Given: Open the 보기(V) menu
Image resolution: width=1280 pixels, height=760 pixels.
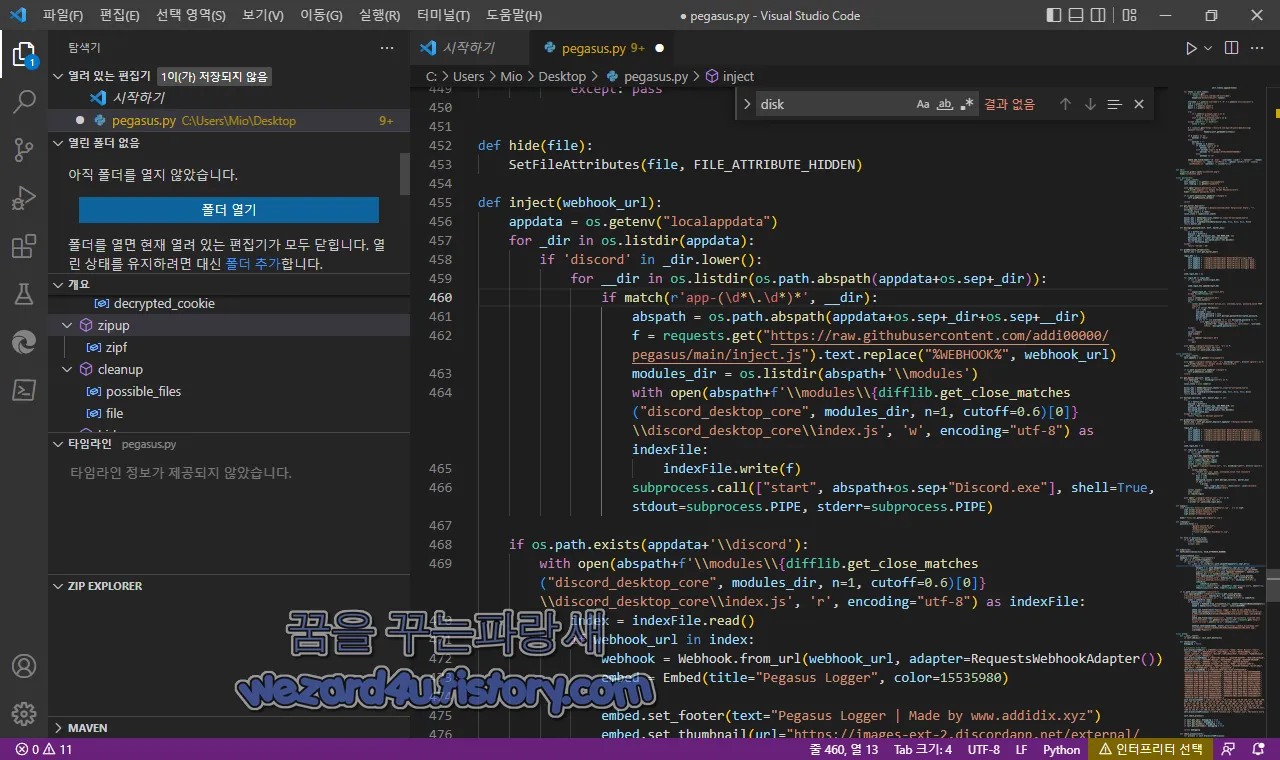Looking at the screenshot, I should click(x=263, y=16).
